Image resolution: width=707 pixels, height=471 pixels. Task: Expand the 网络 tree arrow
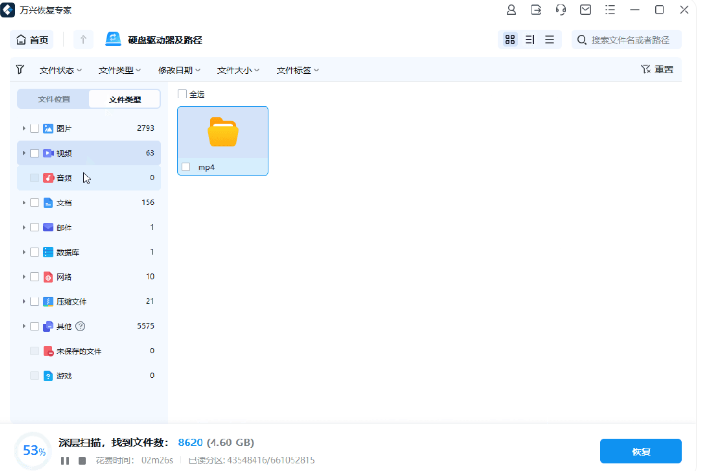click(23, 277)
